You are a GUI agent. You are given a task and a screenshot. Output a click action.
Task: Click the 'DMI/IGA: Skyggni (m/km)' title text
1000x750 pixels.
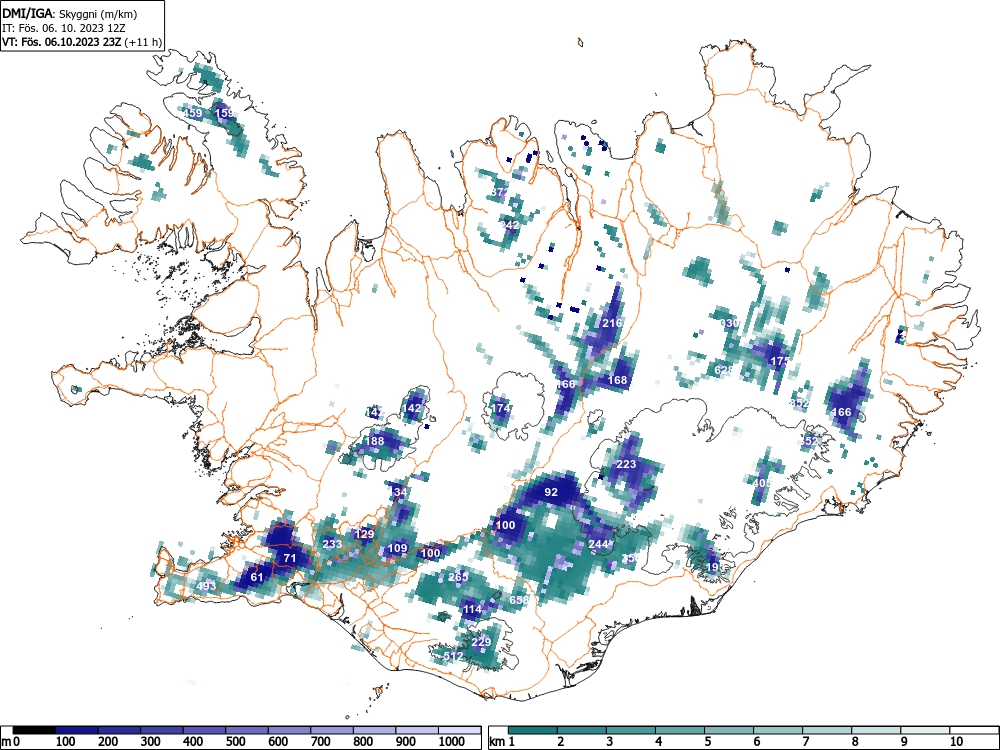pos(70,13)
